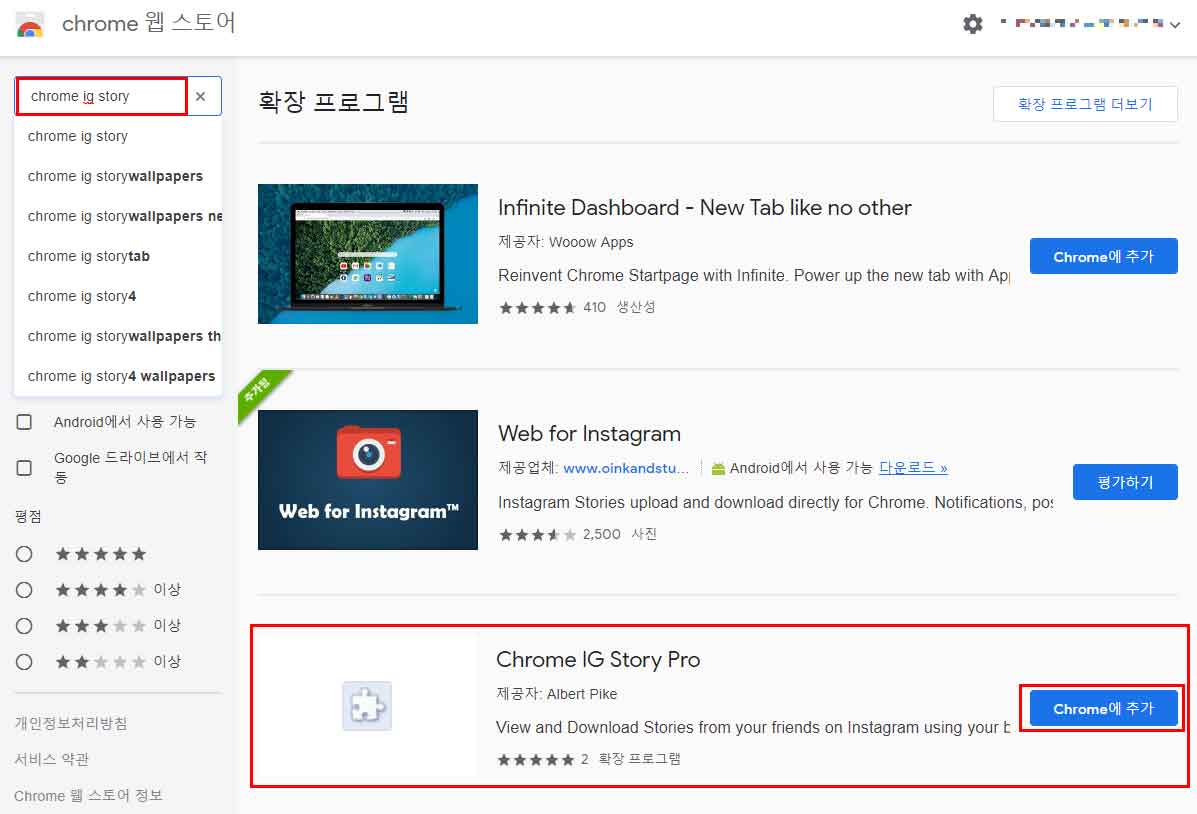Open settings via the gear icon

point(973,24)
